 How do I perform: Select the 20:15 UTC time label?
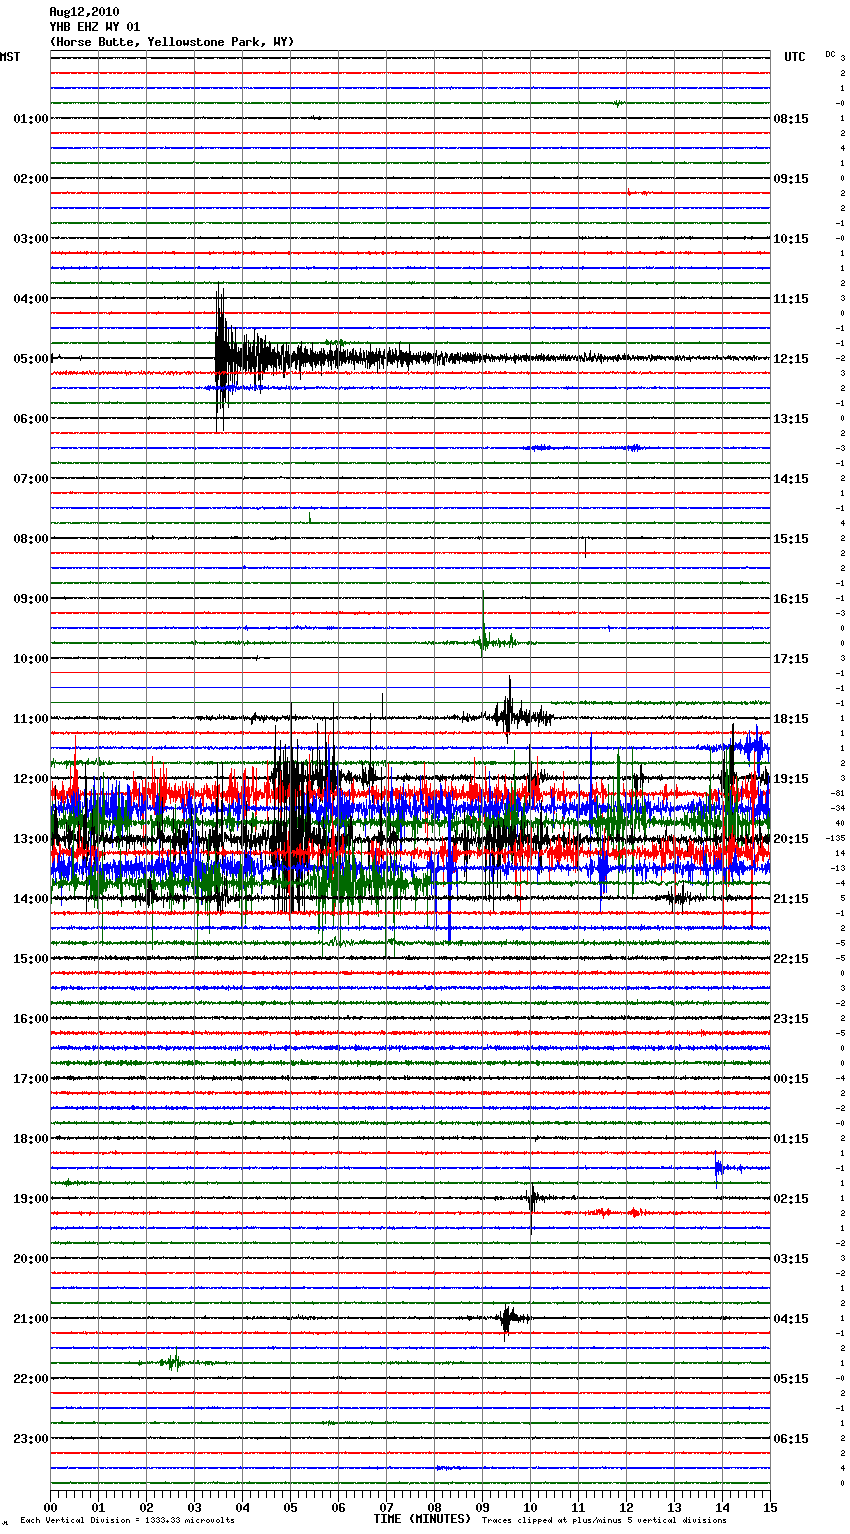coord(791,839)
